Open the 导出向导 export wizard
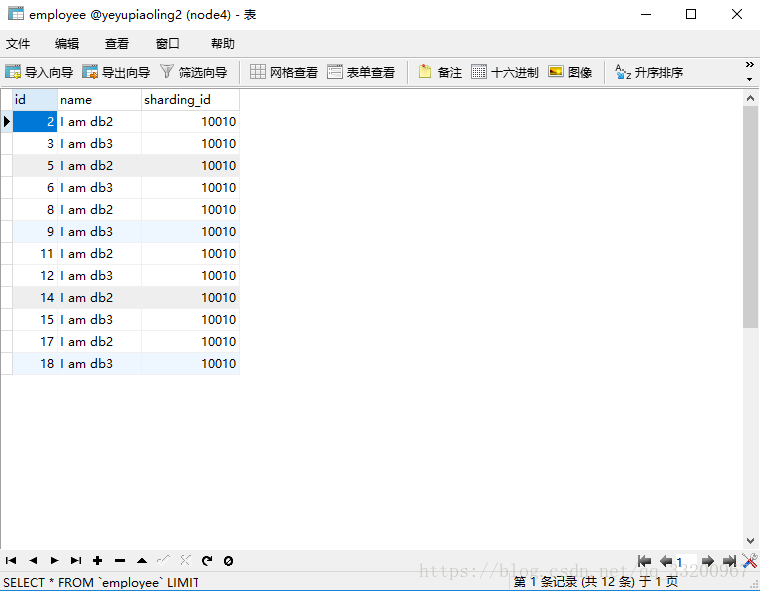The height and width of the screenshot is (591, 760). 117,72
